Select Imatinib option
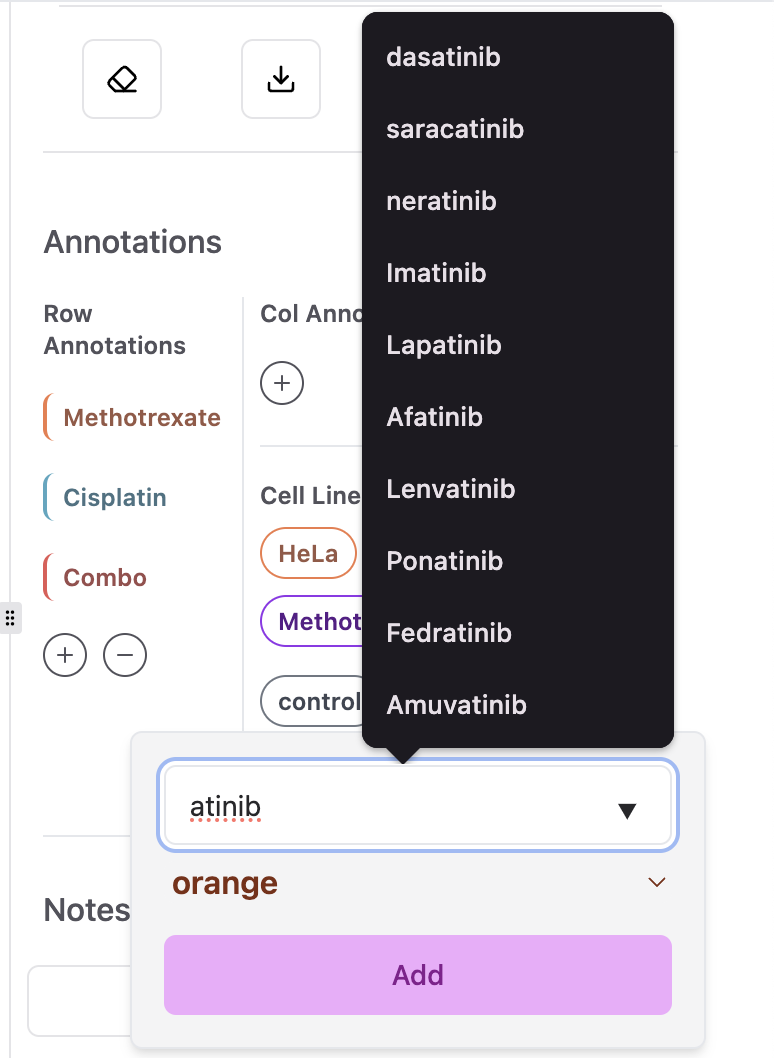The width and height of the screenshot is (774, 1058). 436,273
